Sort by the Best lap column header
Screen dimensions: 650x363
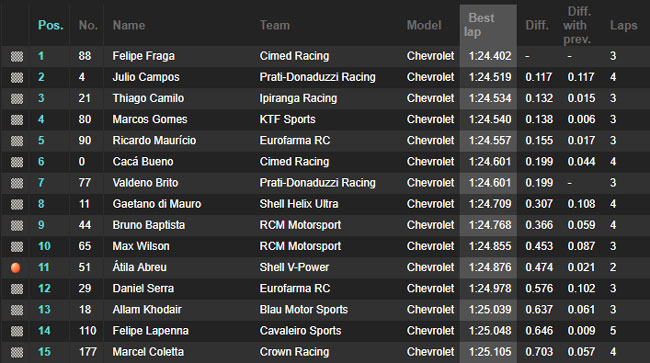tap(479, 25)
